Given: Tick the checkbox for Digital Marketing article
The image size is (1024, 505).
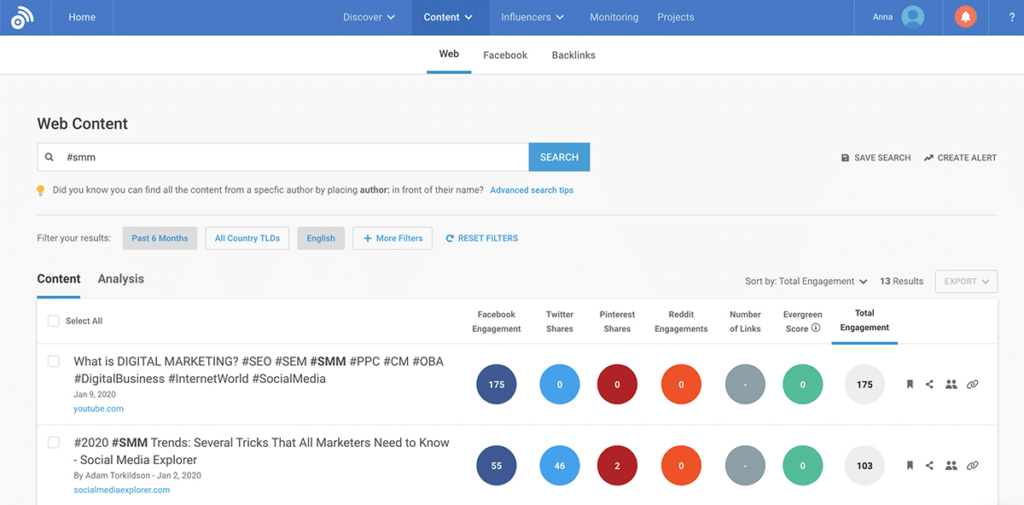Looking at the screenshot, I should [x=54, y=361].
